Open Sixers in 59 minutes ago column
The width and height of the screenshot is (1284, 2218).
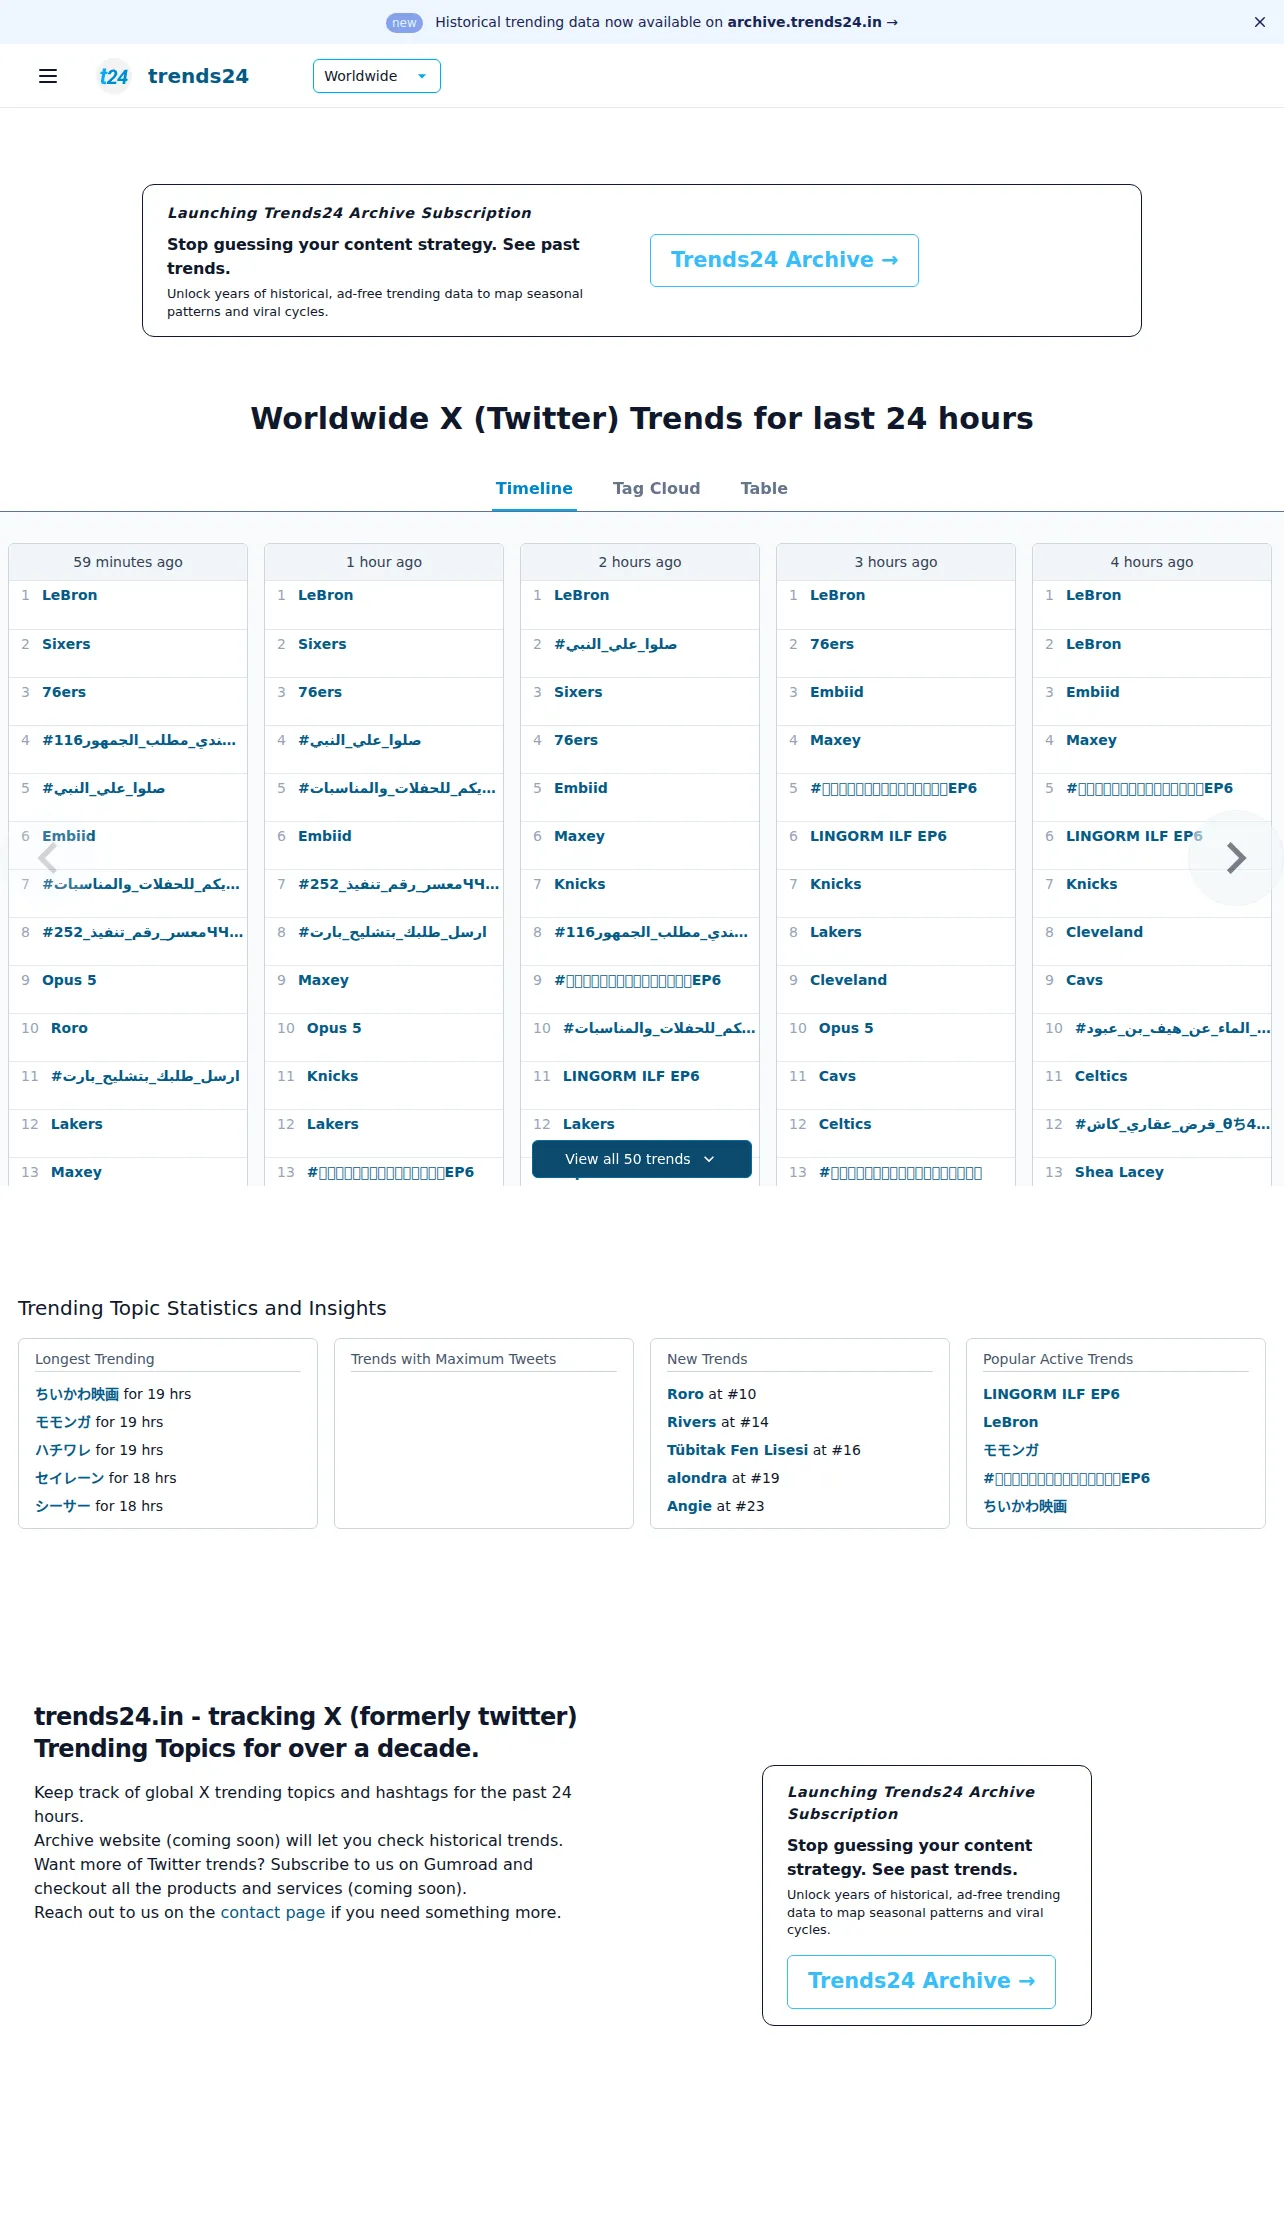(66, 644)
